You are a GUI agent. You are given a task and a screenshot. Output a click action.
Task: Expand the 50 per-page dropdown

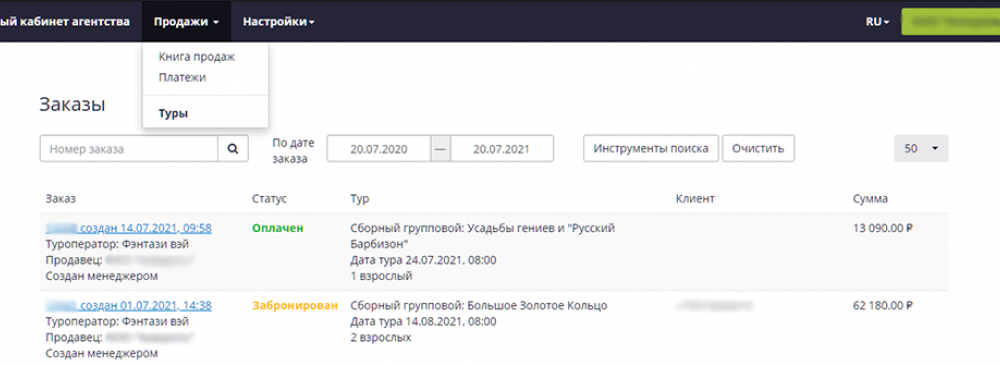(922, 148)
